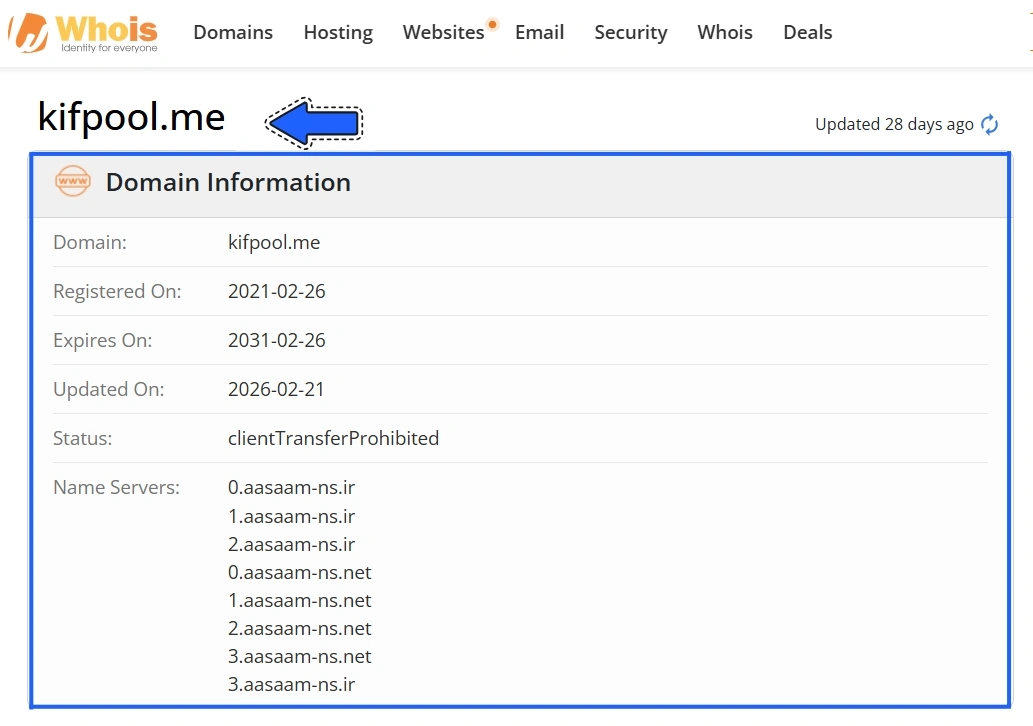This screenshot has width=1033, height=726.
Task: Select name server 0.aasaam-ns.ir
Action: (291, 488)
